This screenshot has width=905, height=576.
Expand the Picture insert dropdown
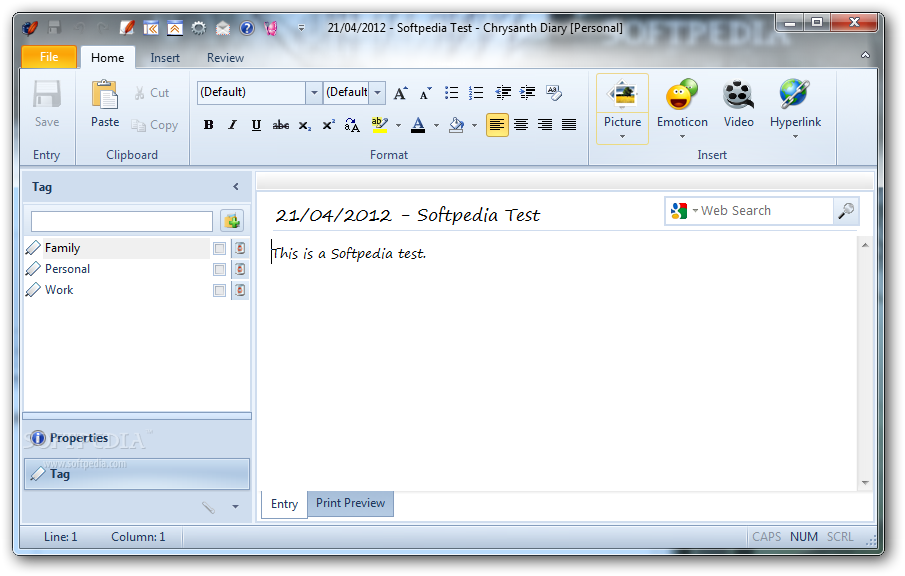(622, 137)
